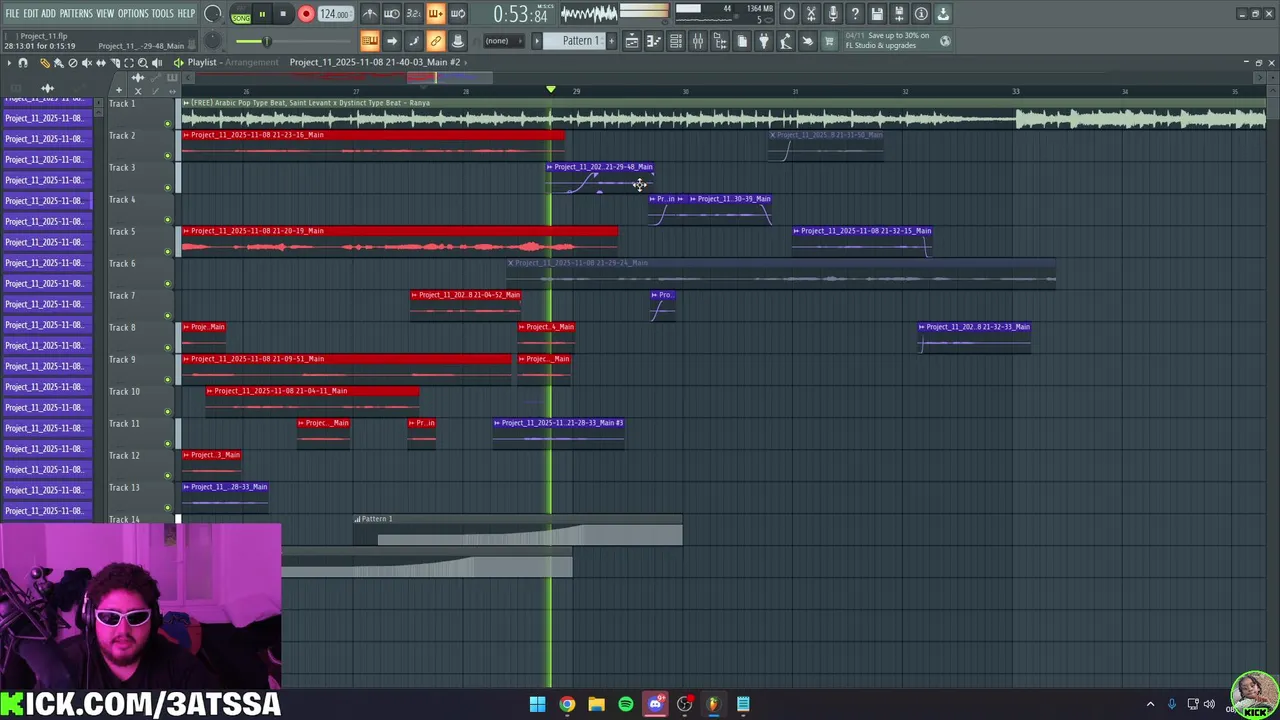The image size is (1280, 720).
Task: Select the Slice tool in playlist toolbar
Action: click(x=115, y=63)
